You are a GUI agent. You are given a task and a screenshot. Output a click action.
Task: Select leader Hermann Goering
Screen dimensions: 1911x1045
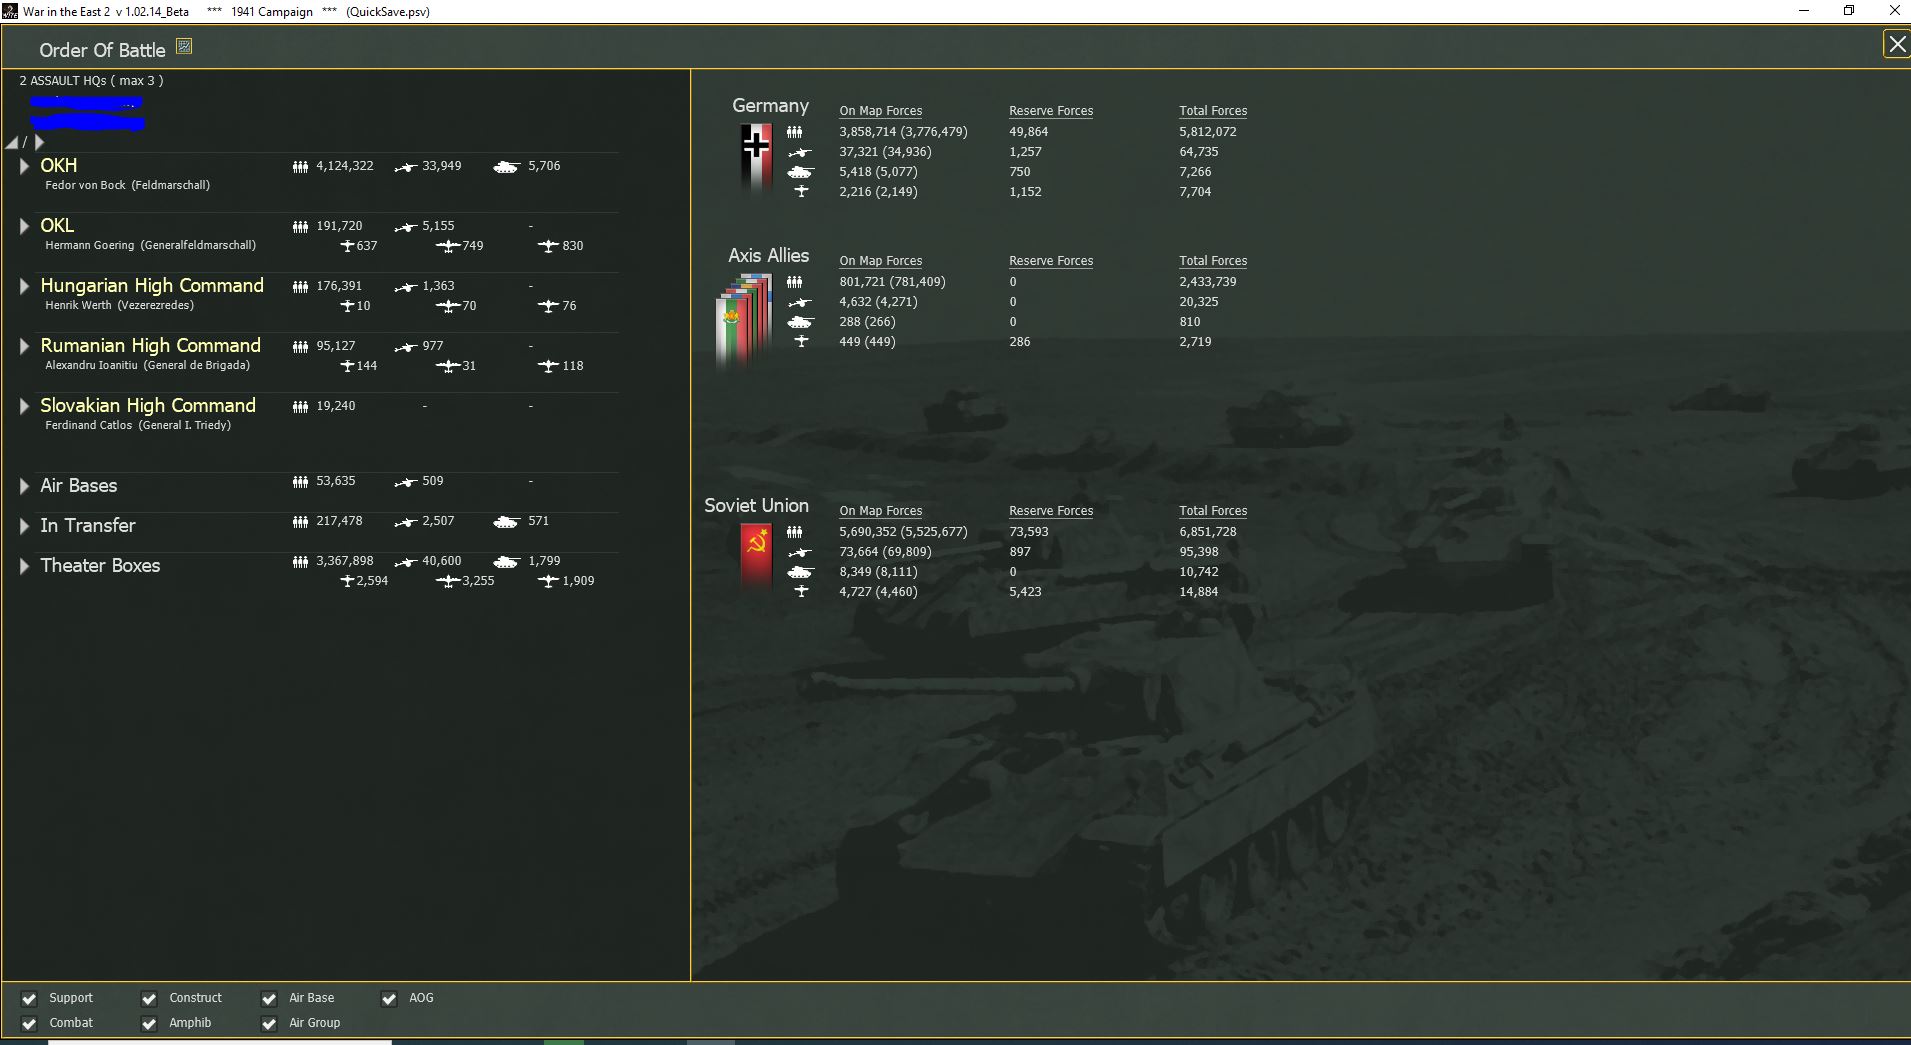(x=150, y=246)
